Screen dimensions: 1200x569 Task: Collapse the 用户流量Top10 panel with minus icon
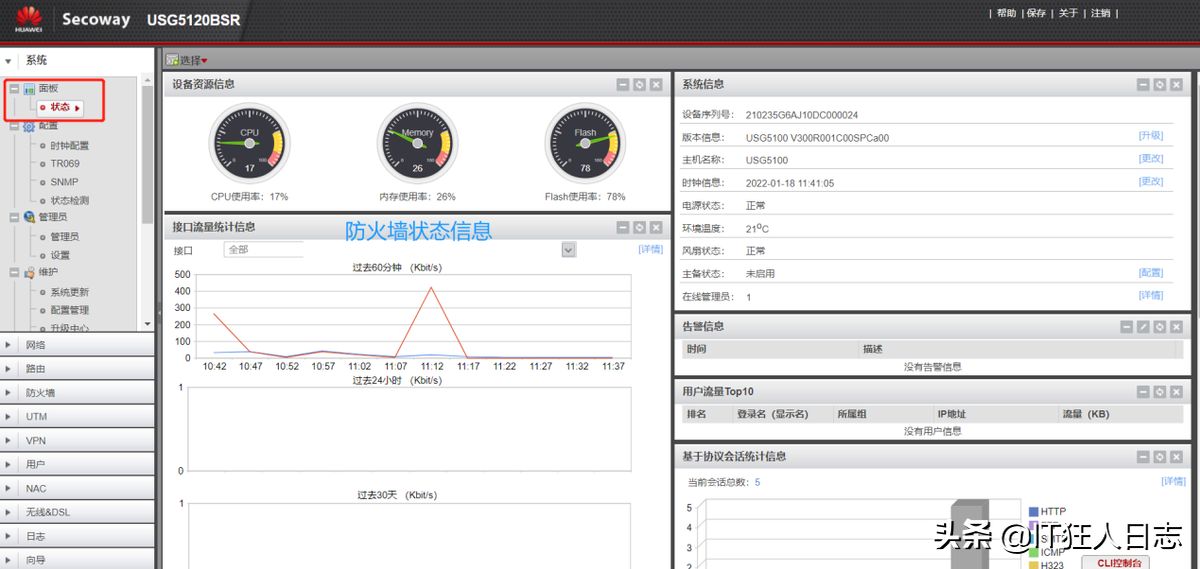click(x=1143, y=392)
